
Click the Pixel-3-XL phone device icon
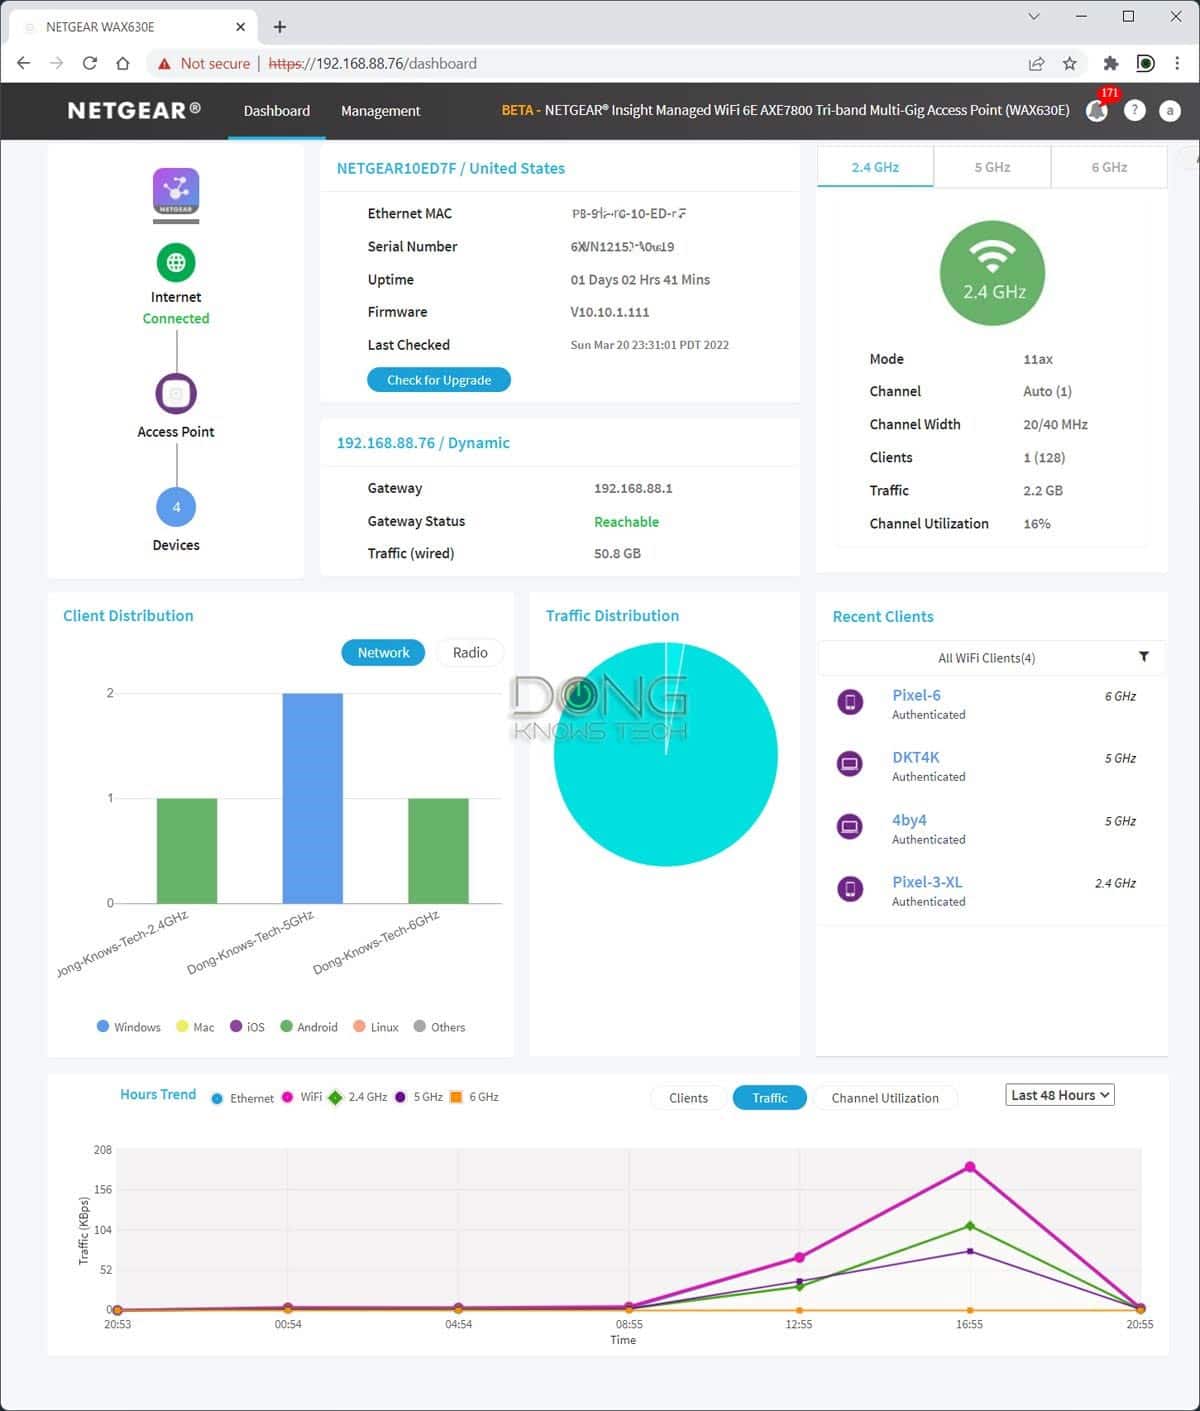[850, 888]
